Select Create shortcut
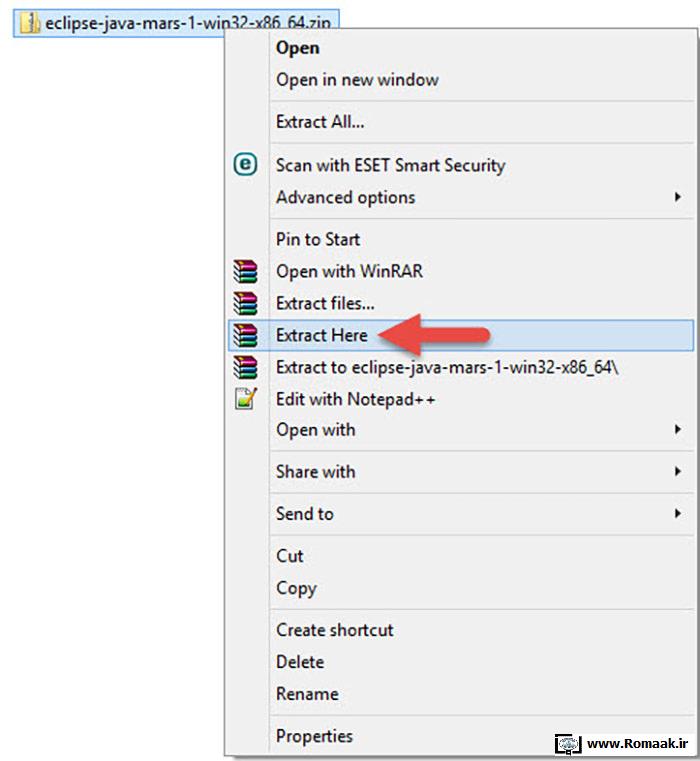Image resolution: width=700 pixels, height=761 pixels. [460, 630]
